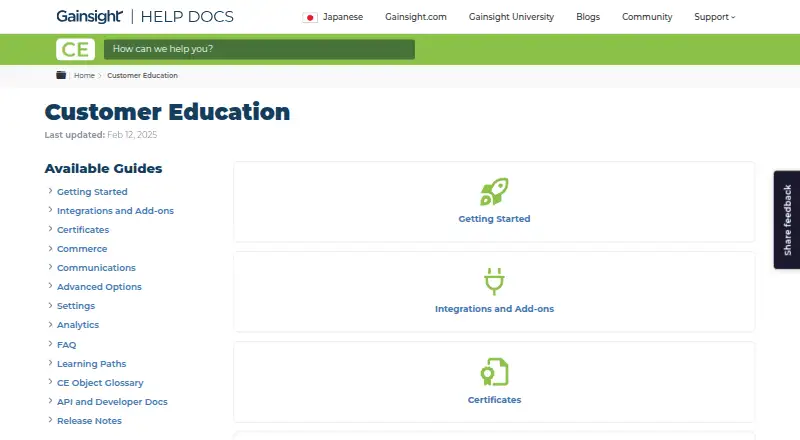Expand the Commerce guide chevron
Viewport: 800px width, 440px height.
pyautogui.click(x=50, y=248)
